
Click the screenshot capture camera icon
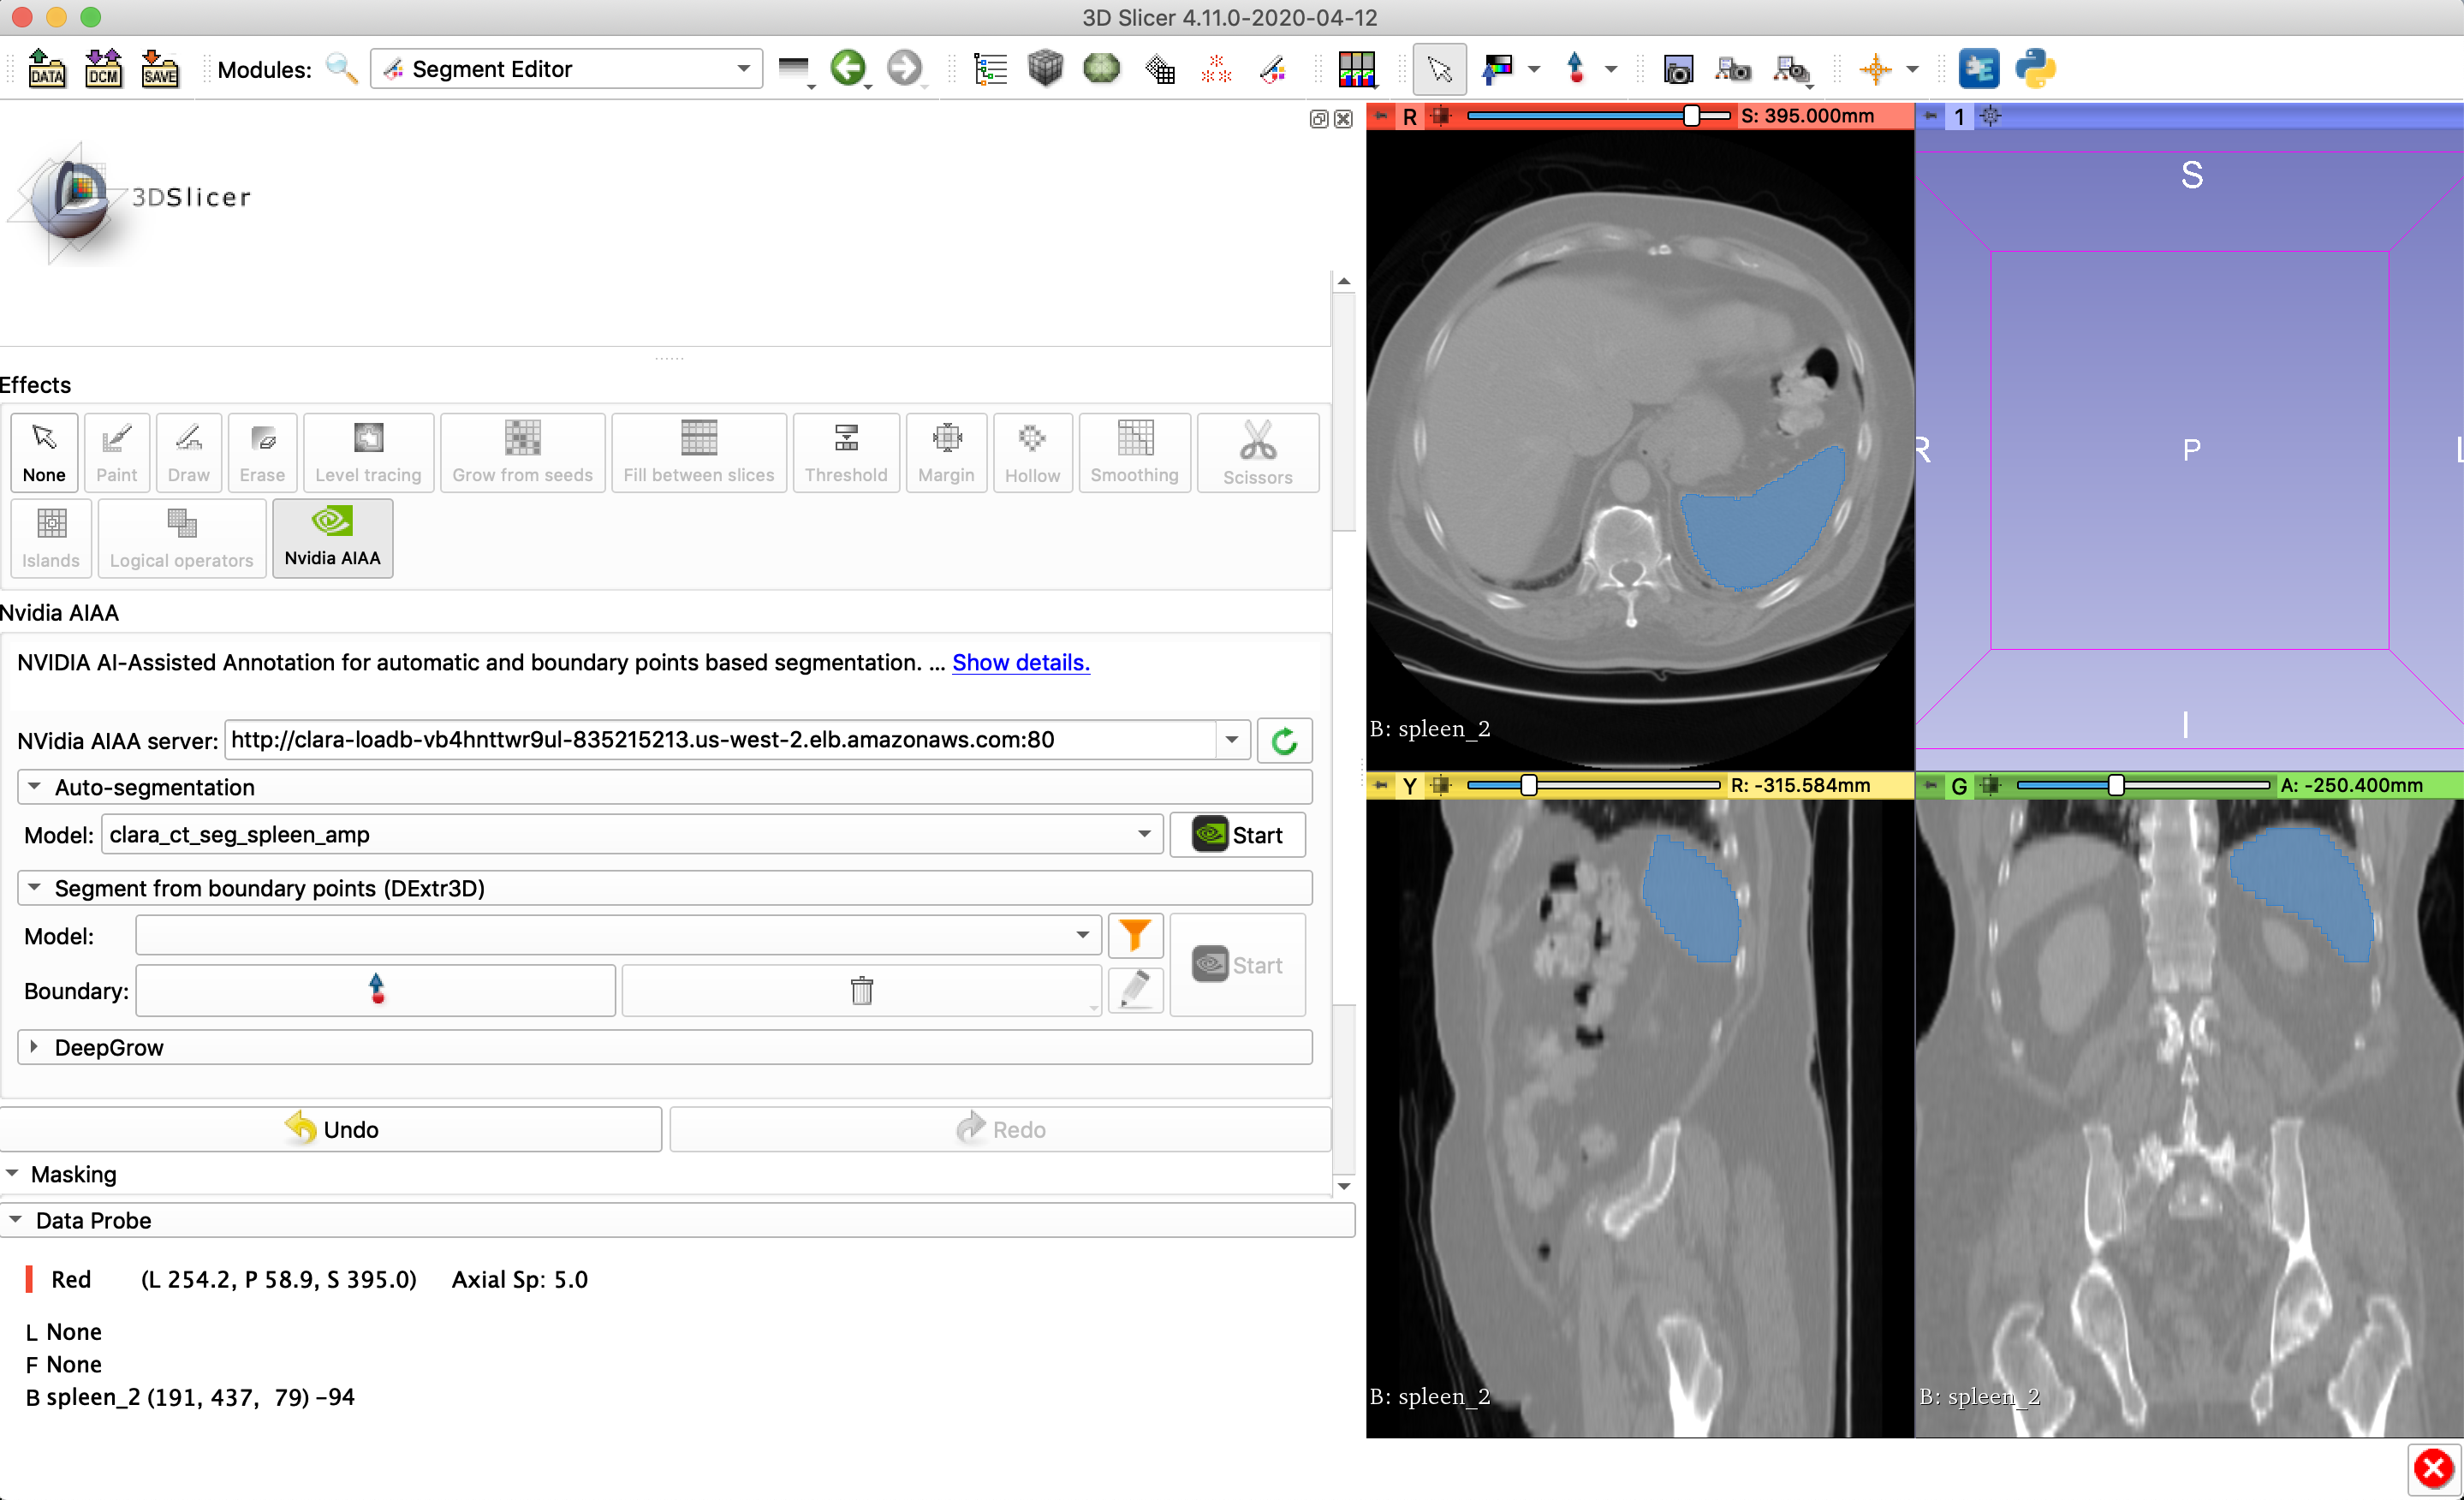1677,68
